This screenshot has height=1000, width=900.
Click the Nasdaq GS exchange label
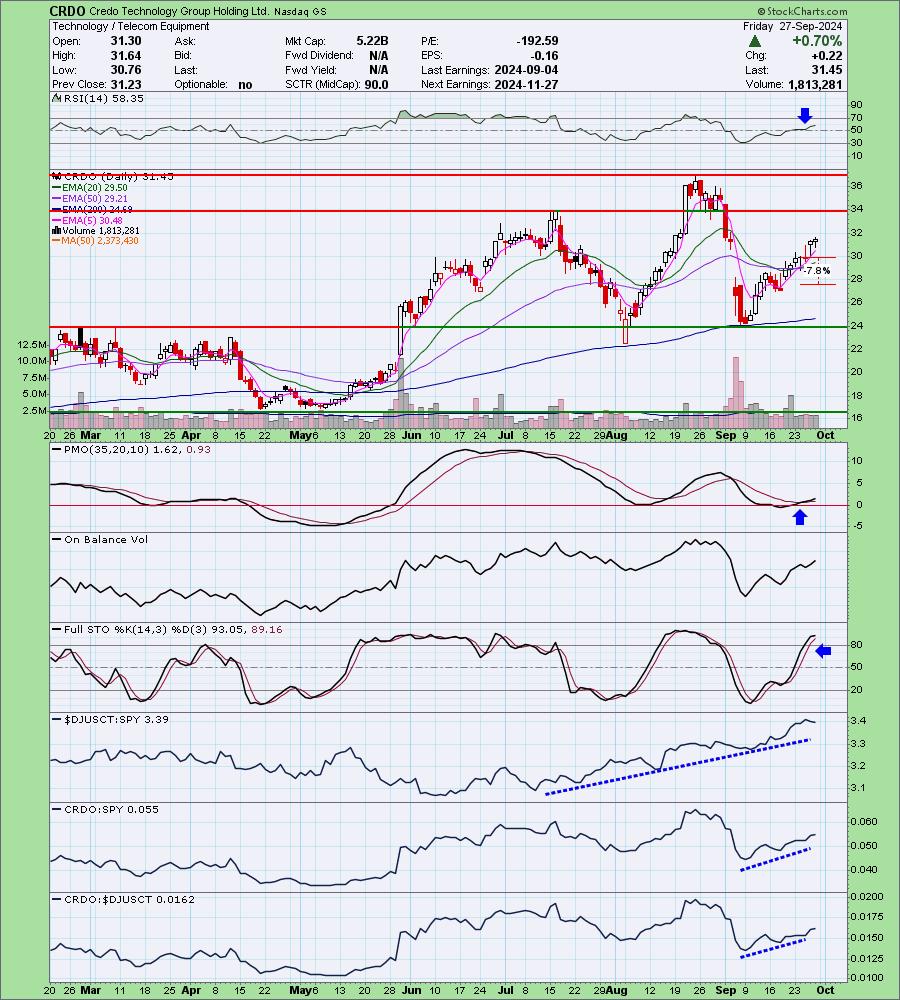click(300, 12)
